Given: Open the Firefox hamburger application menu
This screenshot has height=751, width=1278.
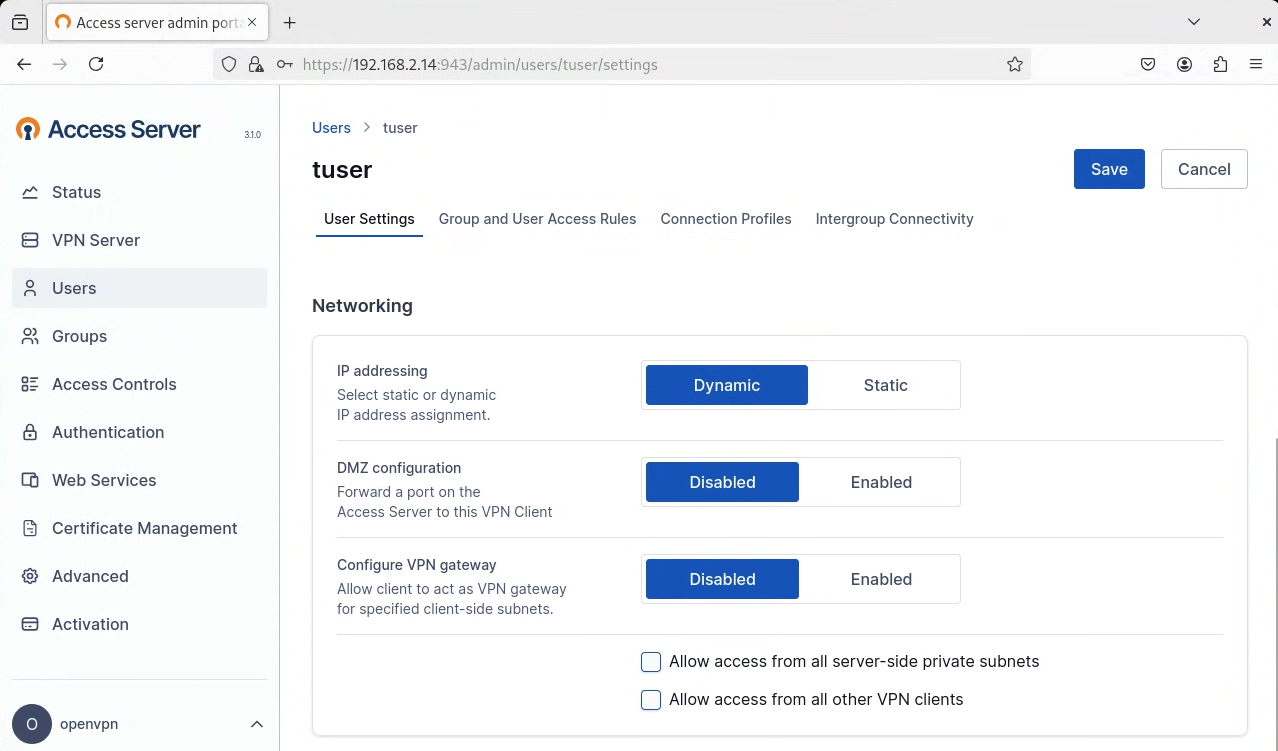Looking at the screenshot, I should point(1256,64).
